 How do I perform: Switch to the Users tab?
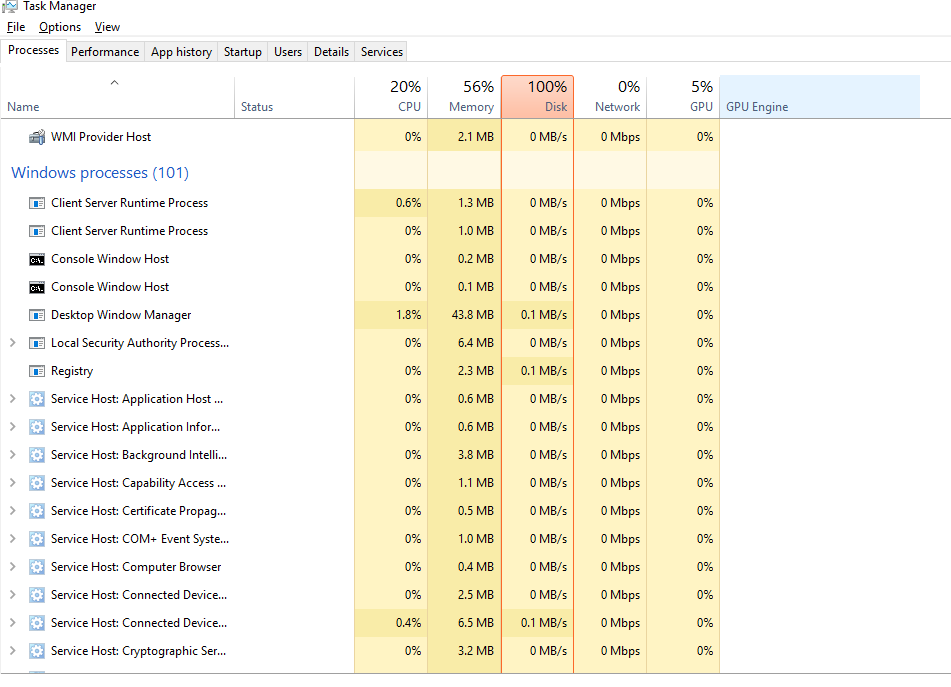[x=287, y=52]
